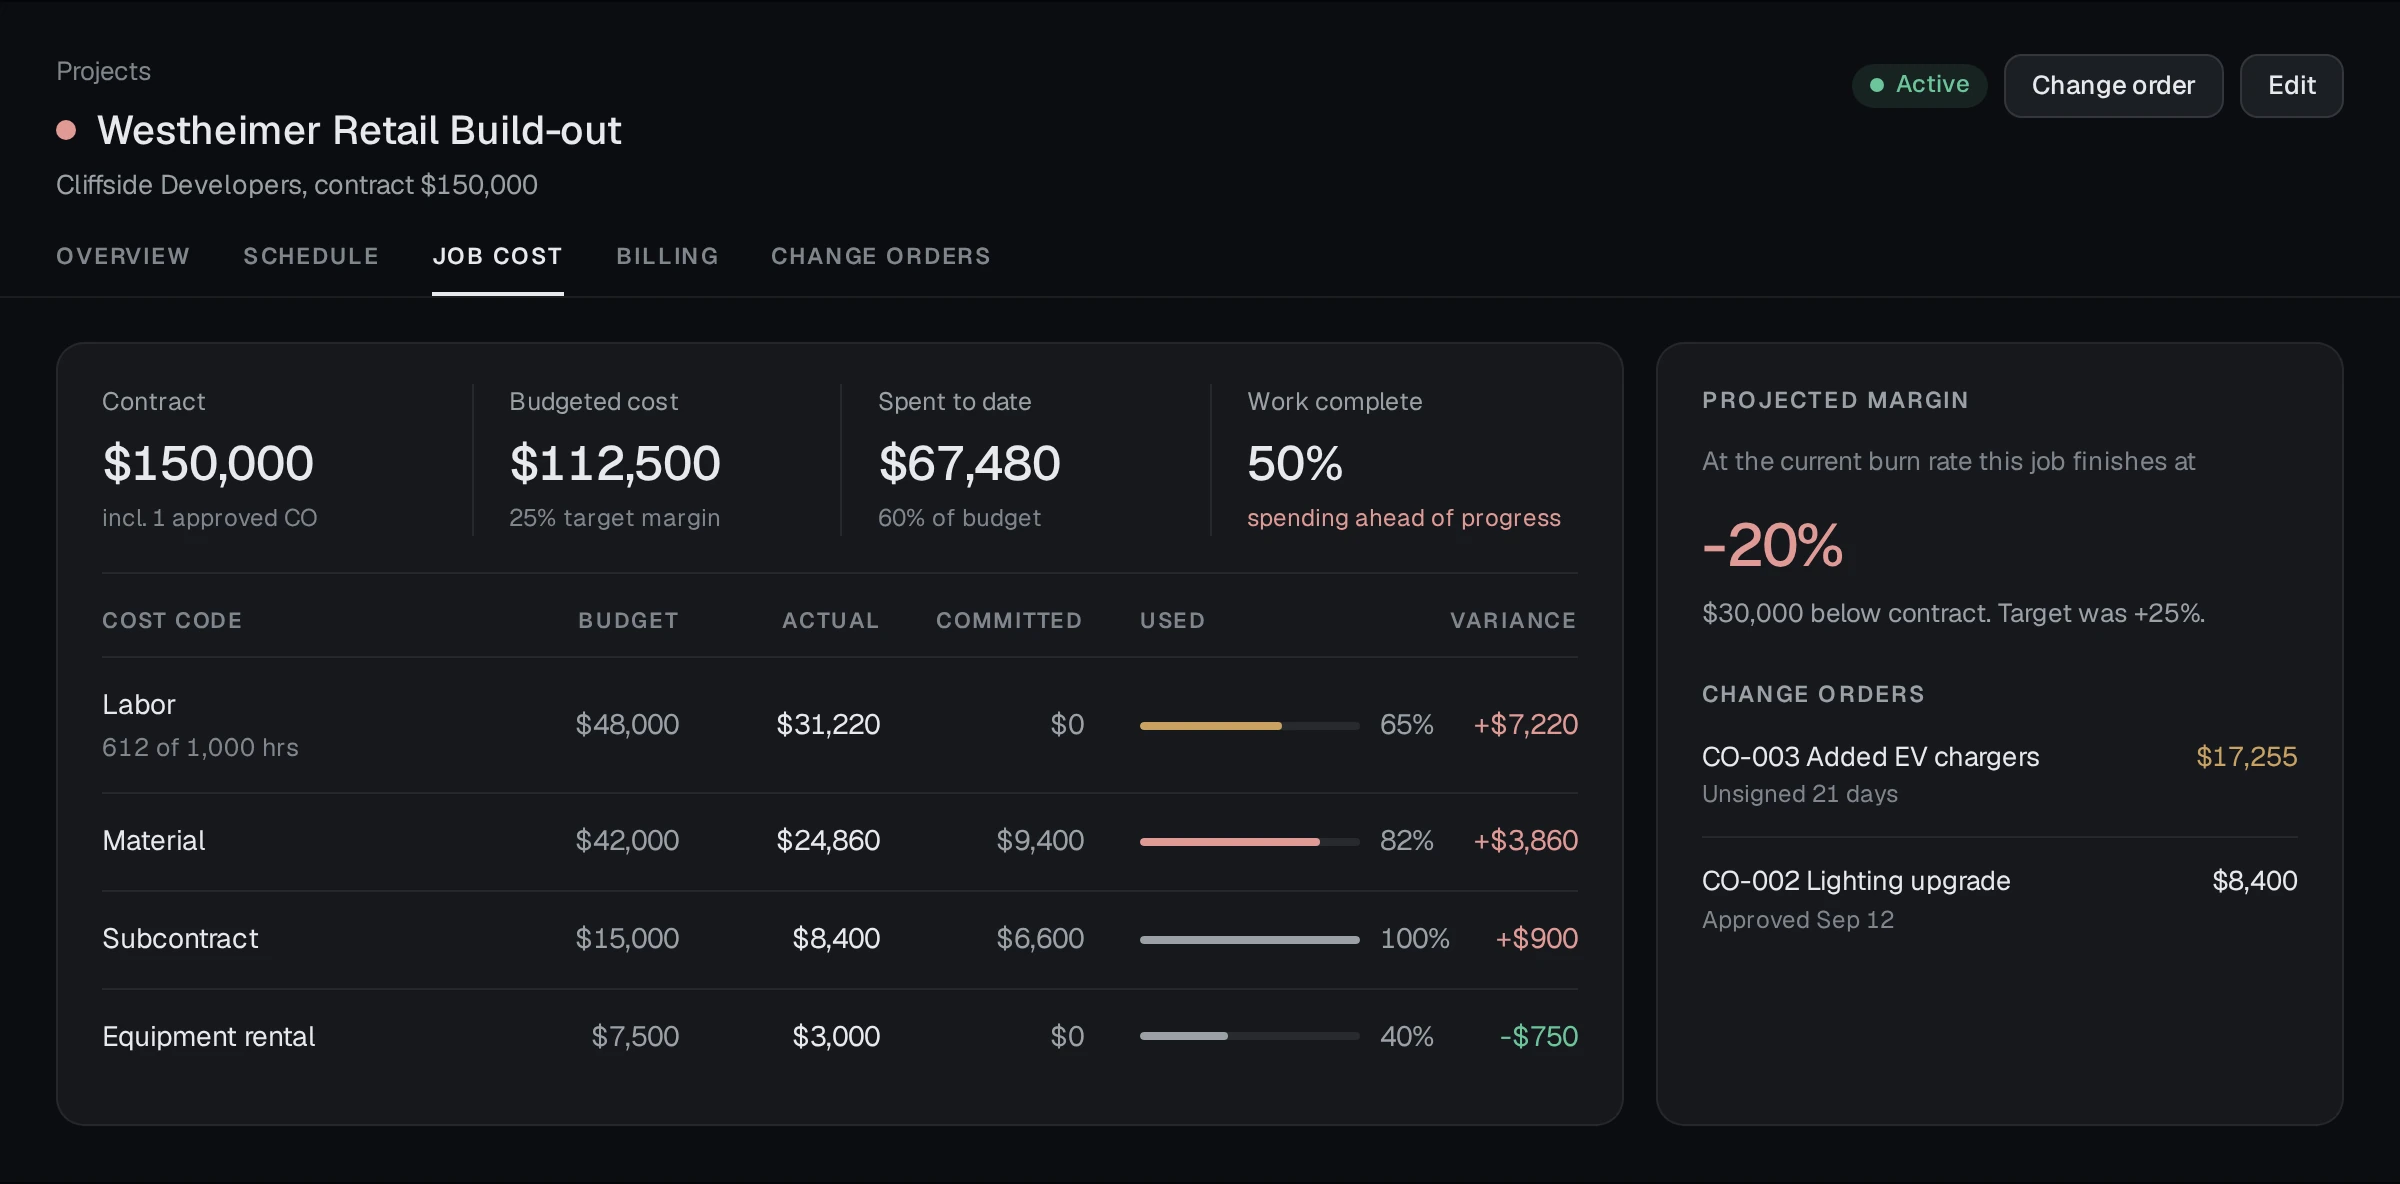Open the Change Orders tab

point(880,256)
